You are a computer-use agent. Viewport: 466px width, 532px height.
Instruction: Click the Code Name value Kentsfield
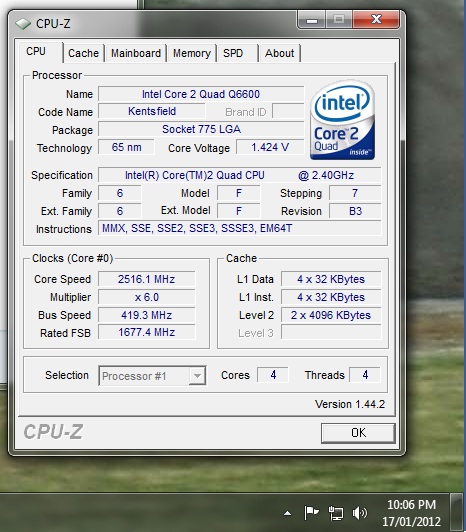pos(152,111)
